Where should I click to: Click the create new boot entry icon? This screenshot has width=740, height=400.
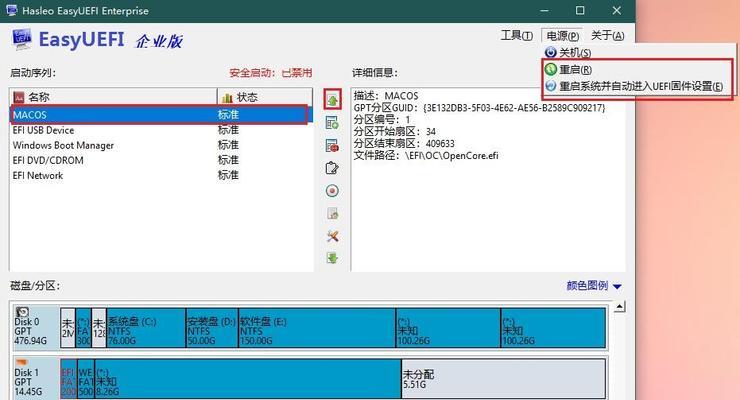point(332,123)
